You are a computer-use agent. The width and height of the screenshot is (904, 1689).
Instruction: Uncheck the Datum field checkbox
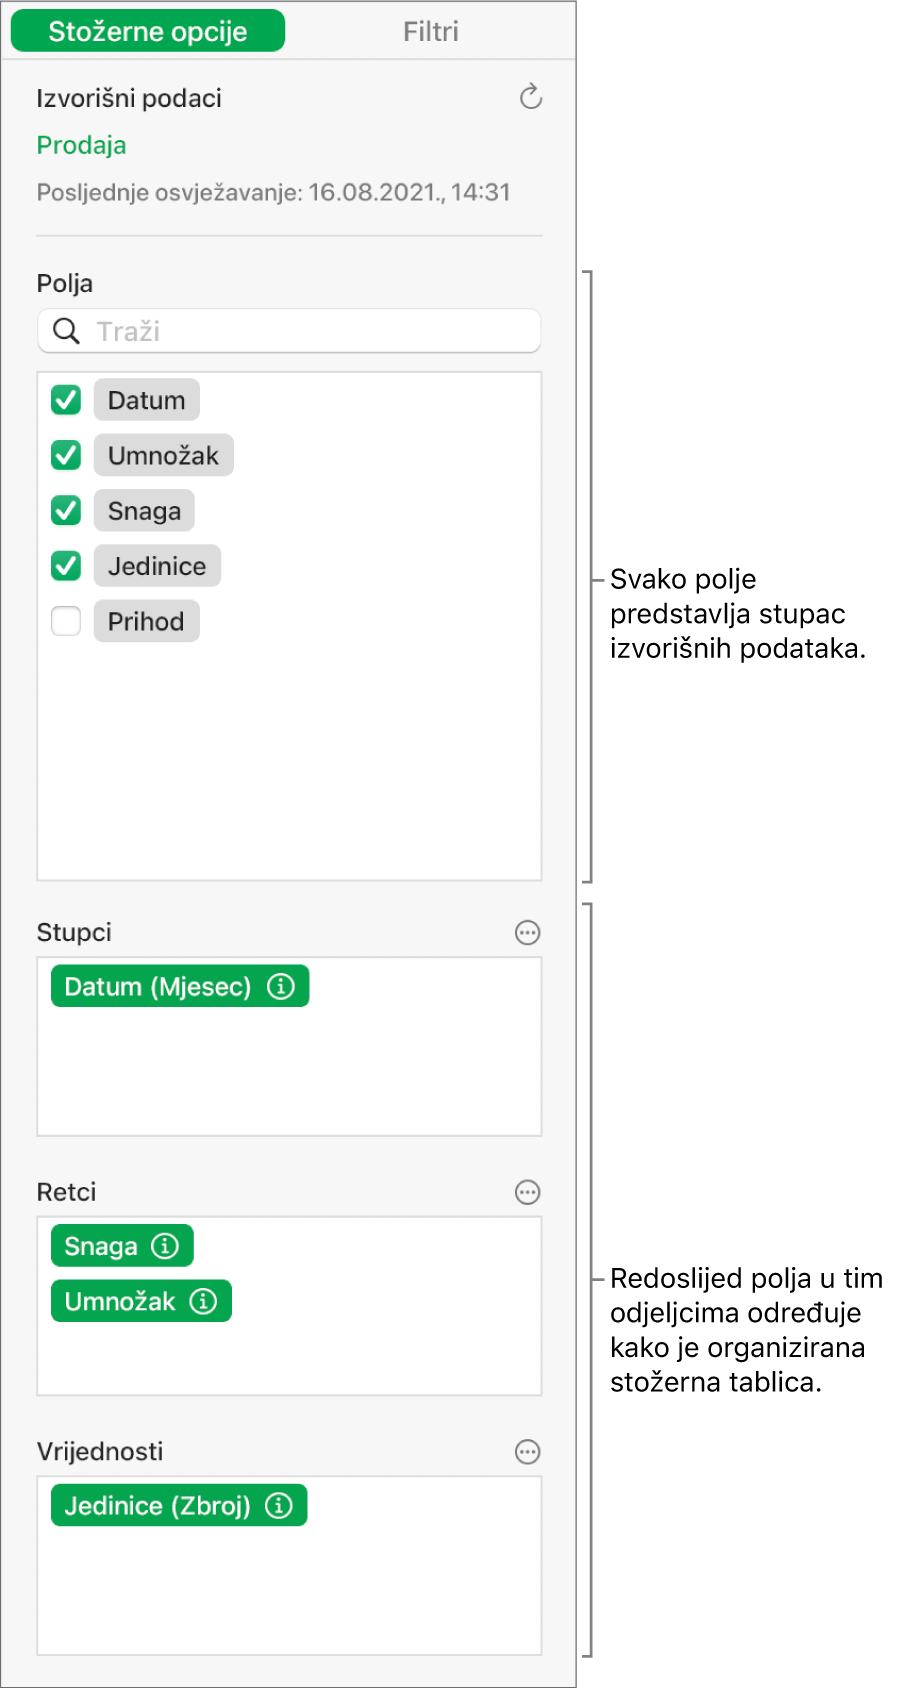pos(66,400)
